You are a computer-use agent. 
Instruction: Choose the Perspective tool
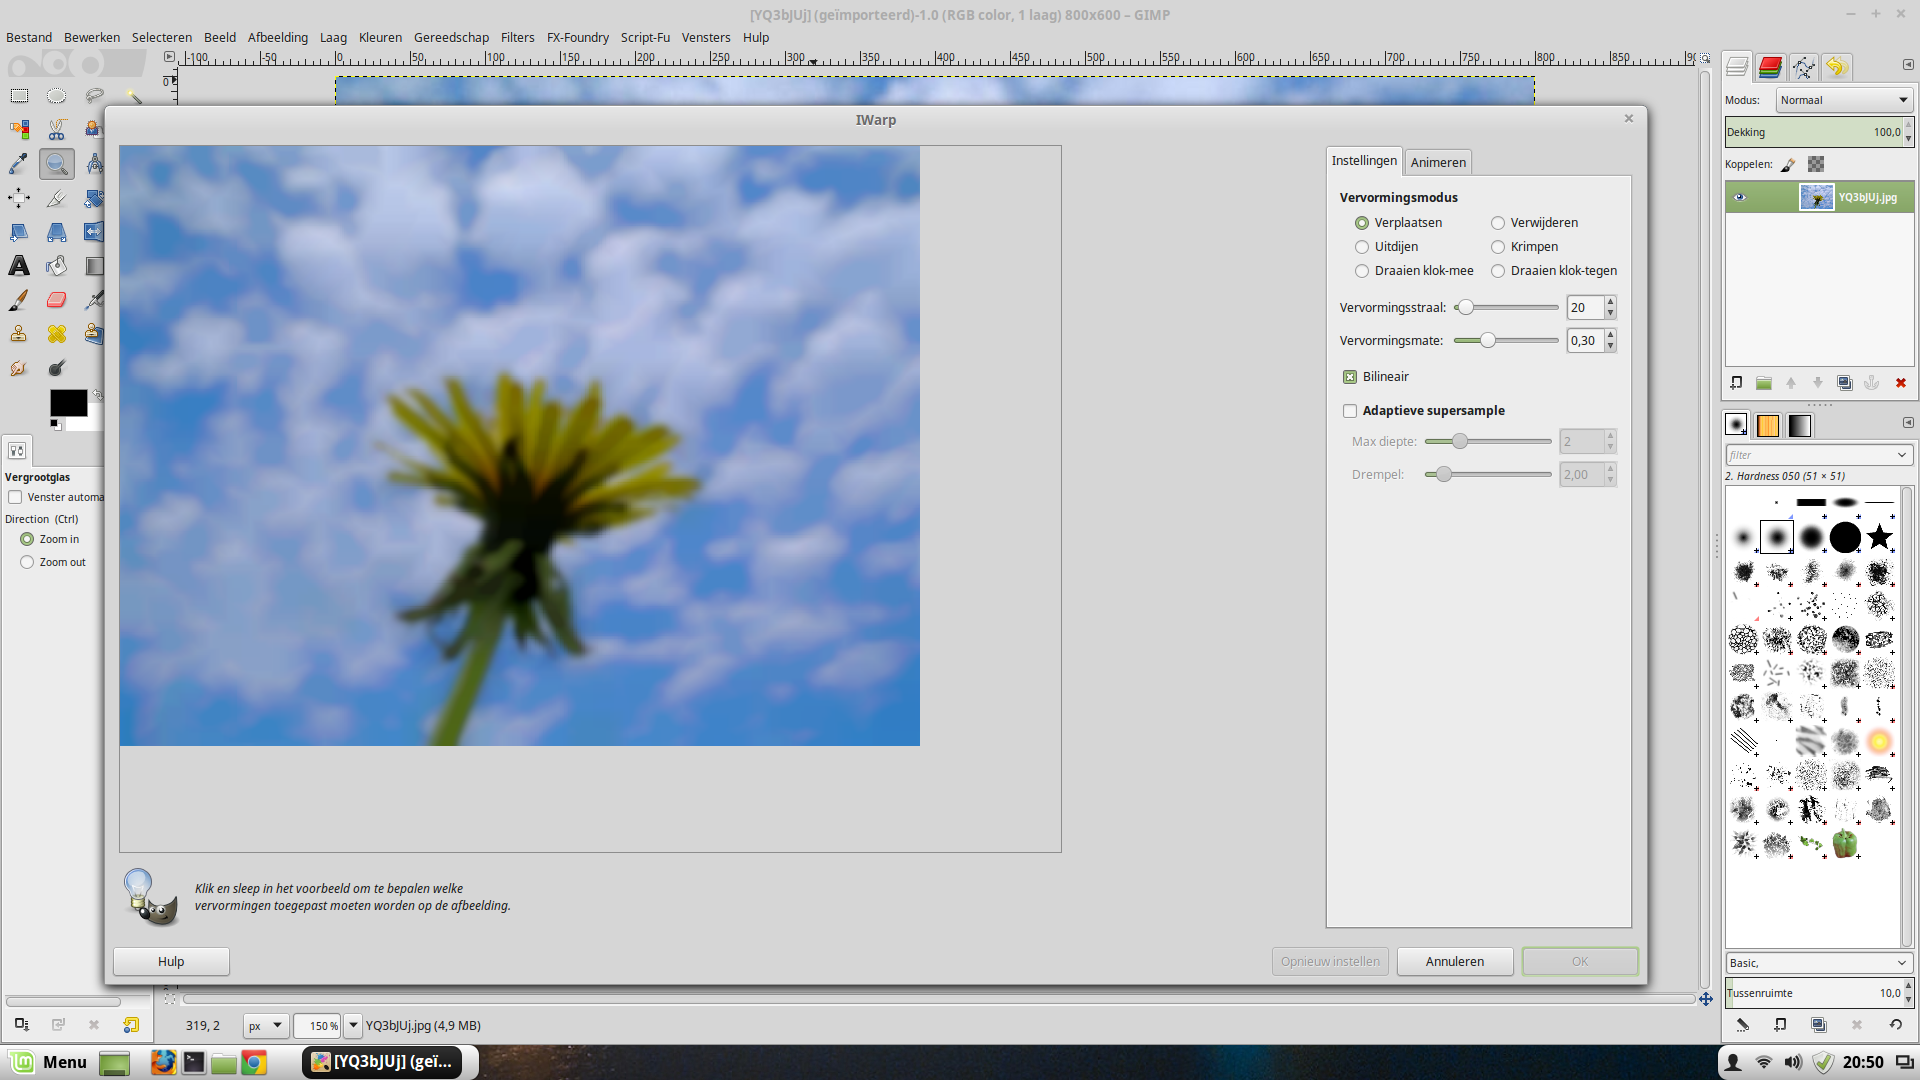pos(57,232)
